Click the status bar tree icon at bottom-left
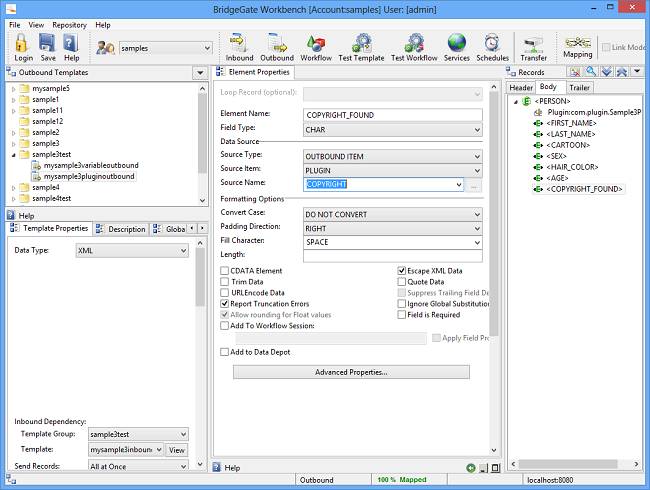 [11, 480]
